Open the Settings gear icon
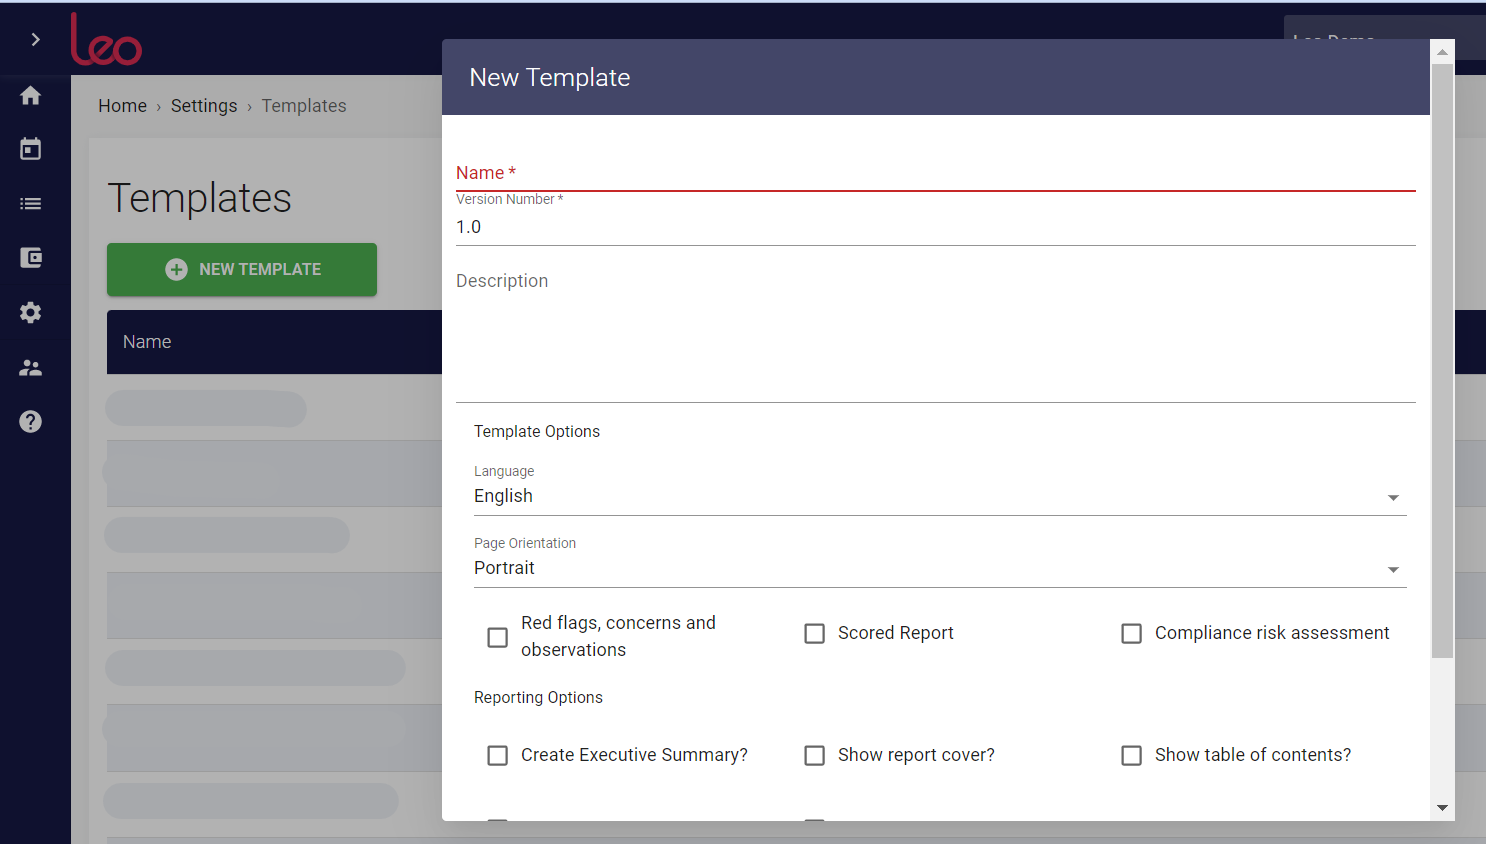The width and height of the screenshot is (1486, 844). pos(30,312)
